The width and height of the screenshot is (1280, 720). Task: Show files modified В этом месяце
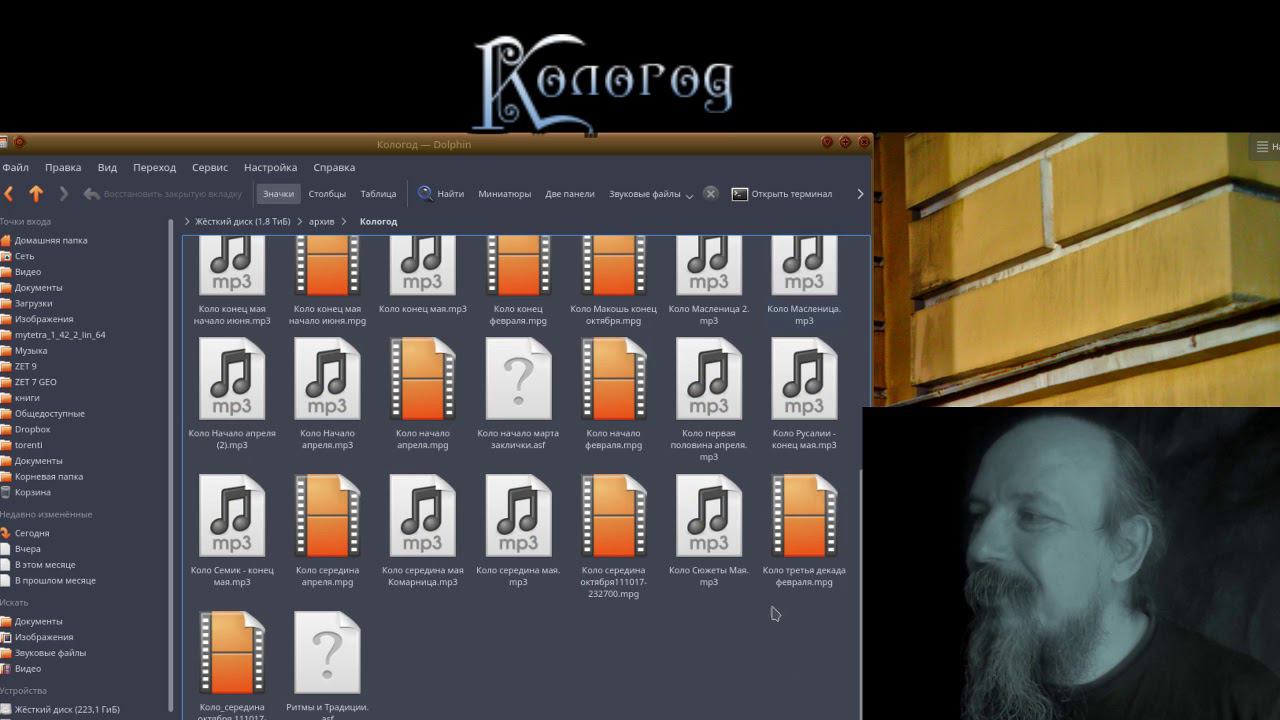(x=44, y=565)
